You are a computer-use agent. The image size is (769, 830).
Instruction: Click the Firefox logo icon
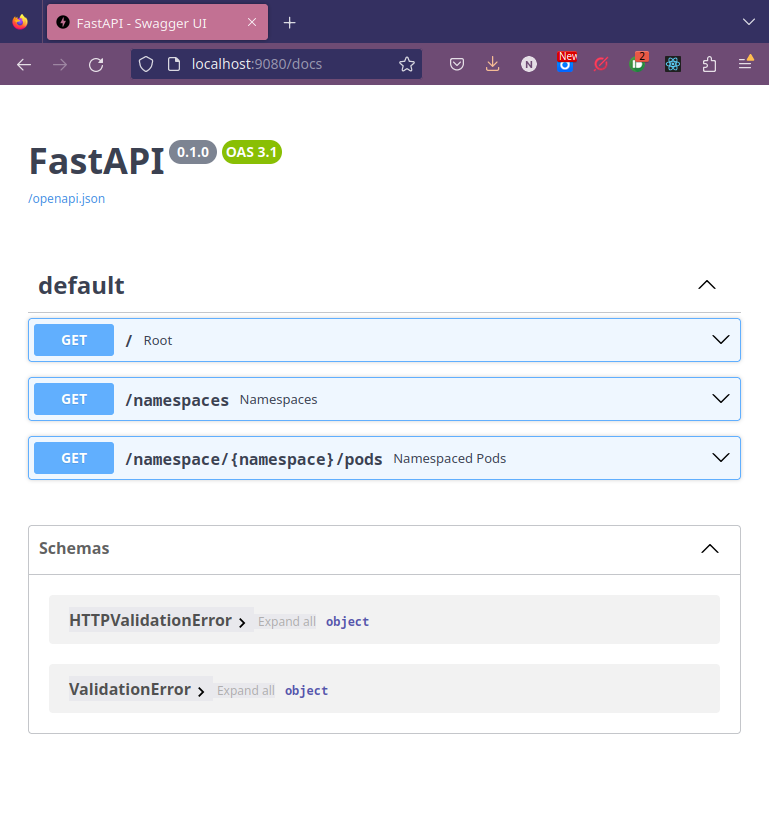click(20, 22)
